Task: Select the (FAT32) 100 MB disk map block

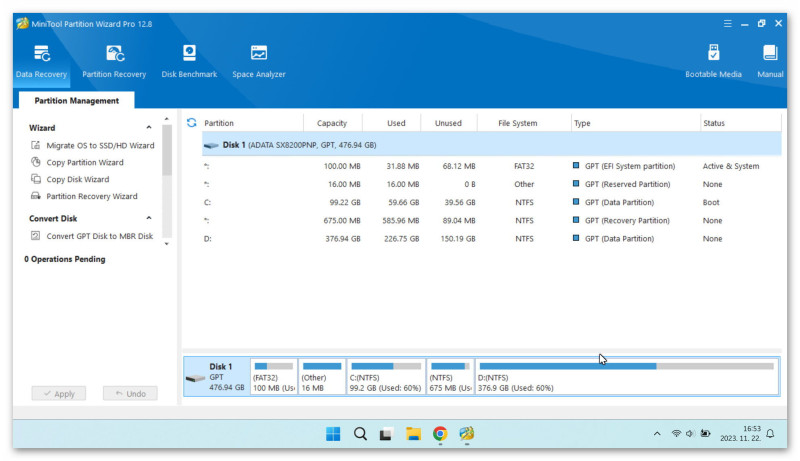Action: tap(274, 377)
